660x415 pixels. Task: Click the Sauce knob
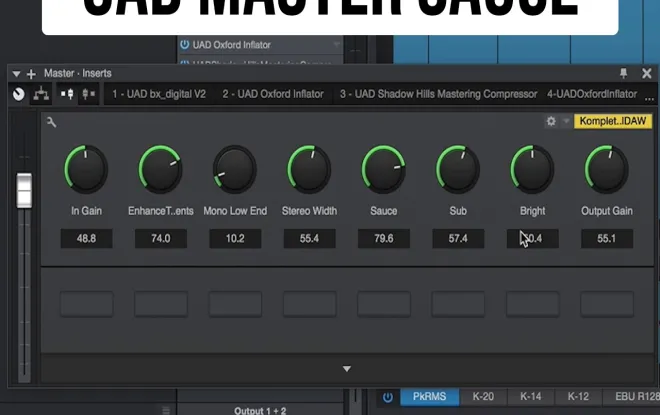pos(383,169)
